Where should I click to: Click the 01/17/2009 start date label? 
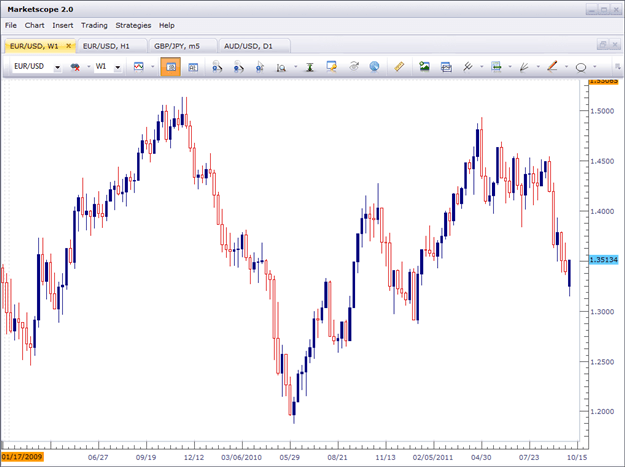[x=22, y=457]
